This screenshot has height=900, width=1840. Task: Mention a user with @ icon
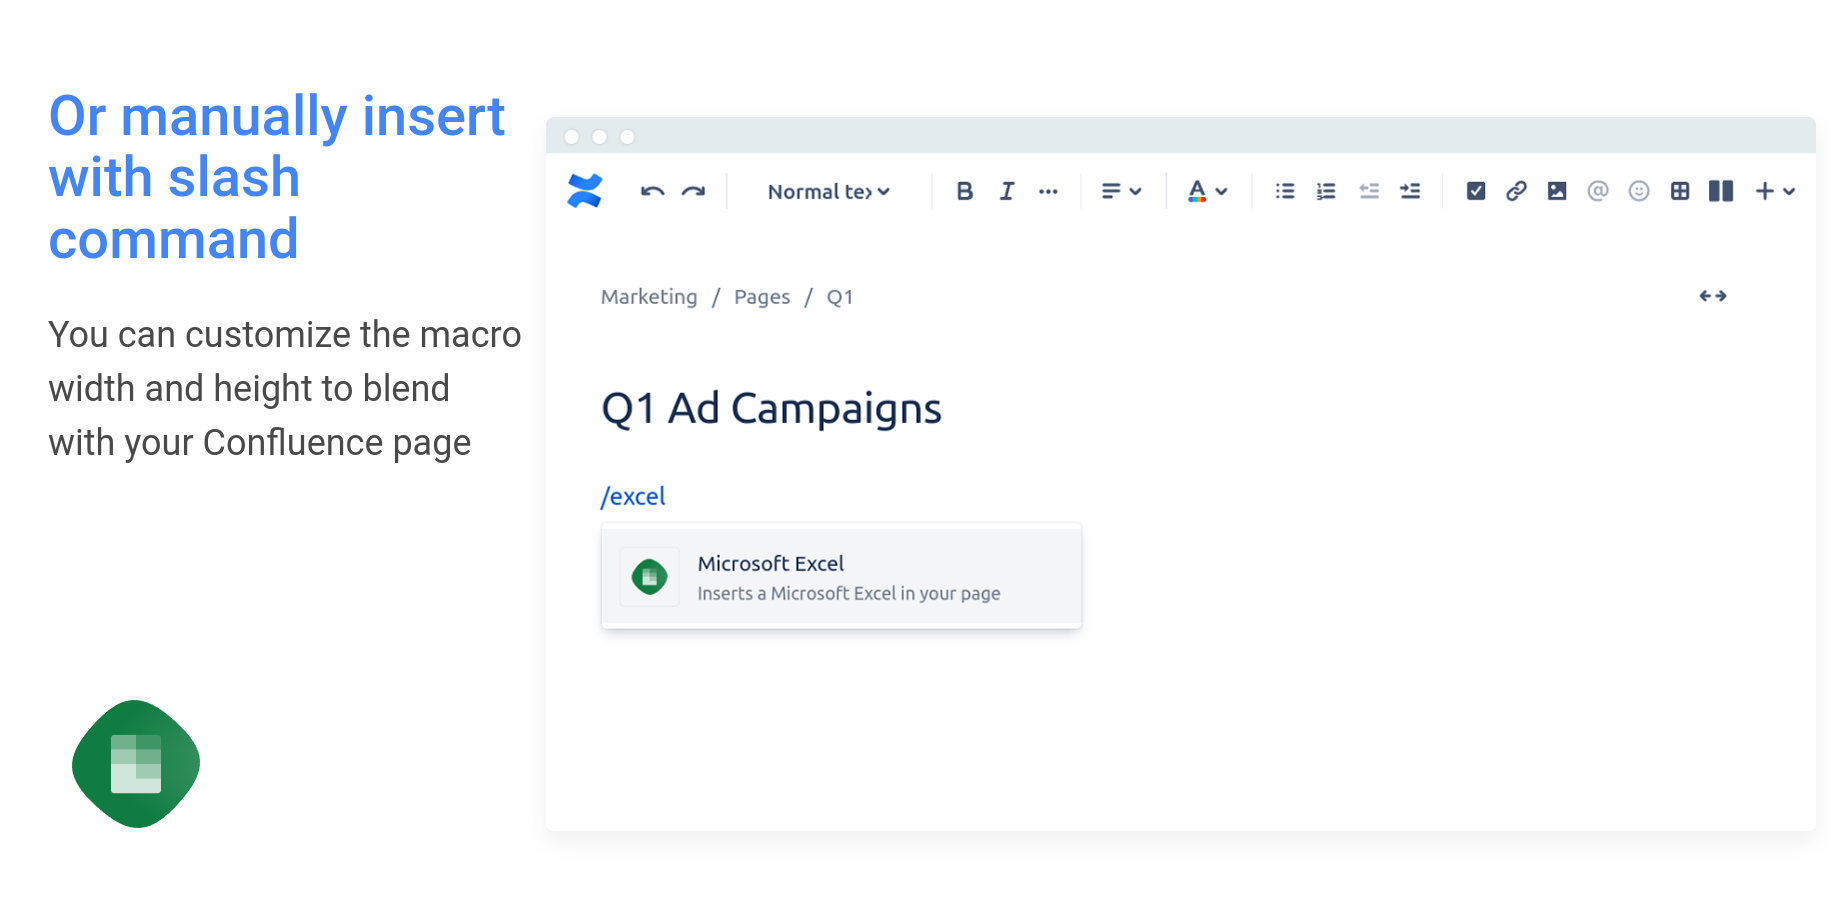tap(1598, 191)
